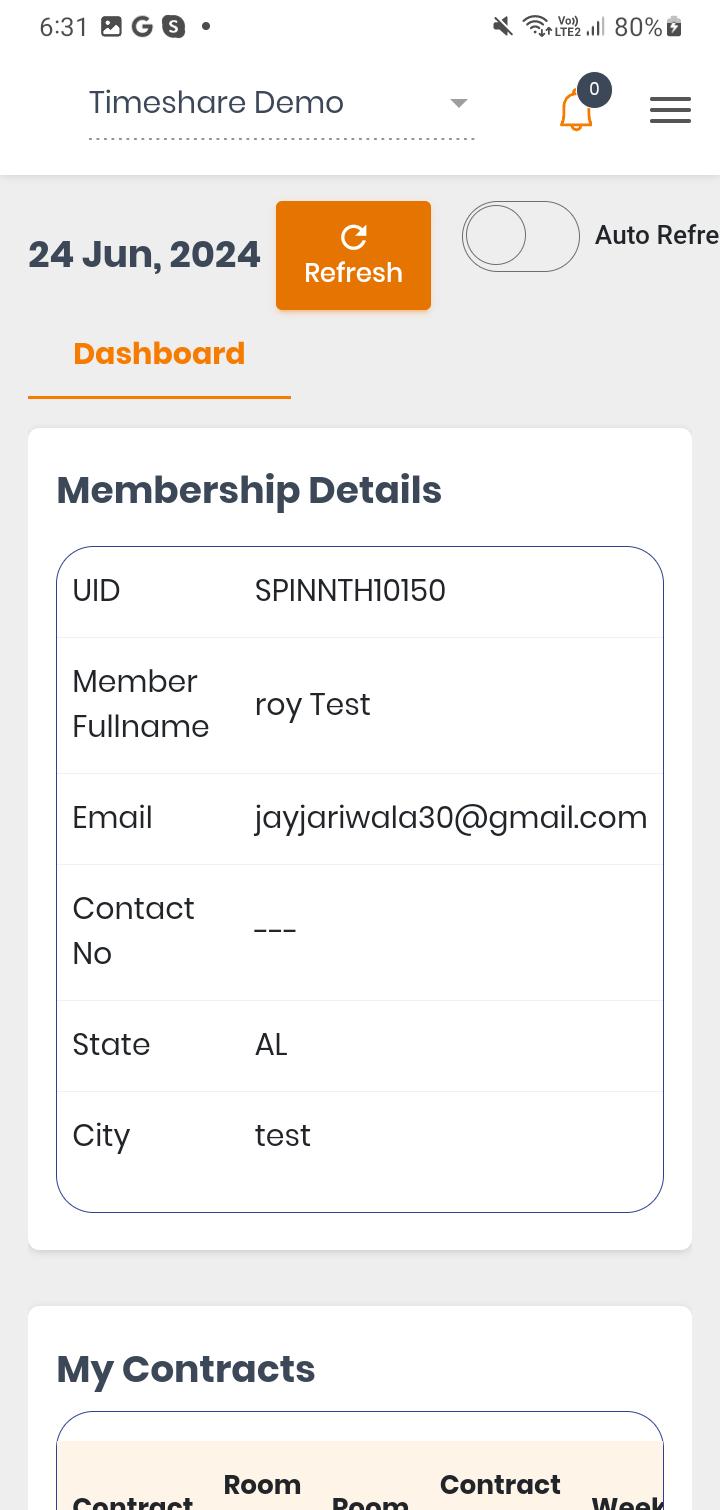Expand the Timeshare Demo dropdown arrow
This screenshot has height=1510, width=720.
click(x=459, y=103)
